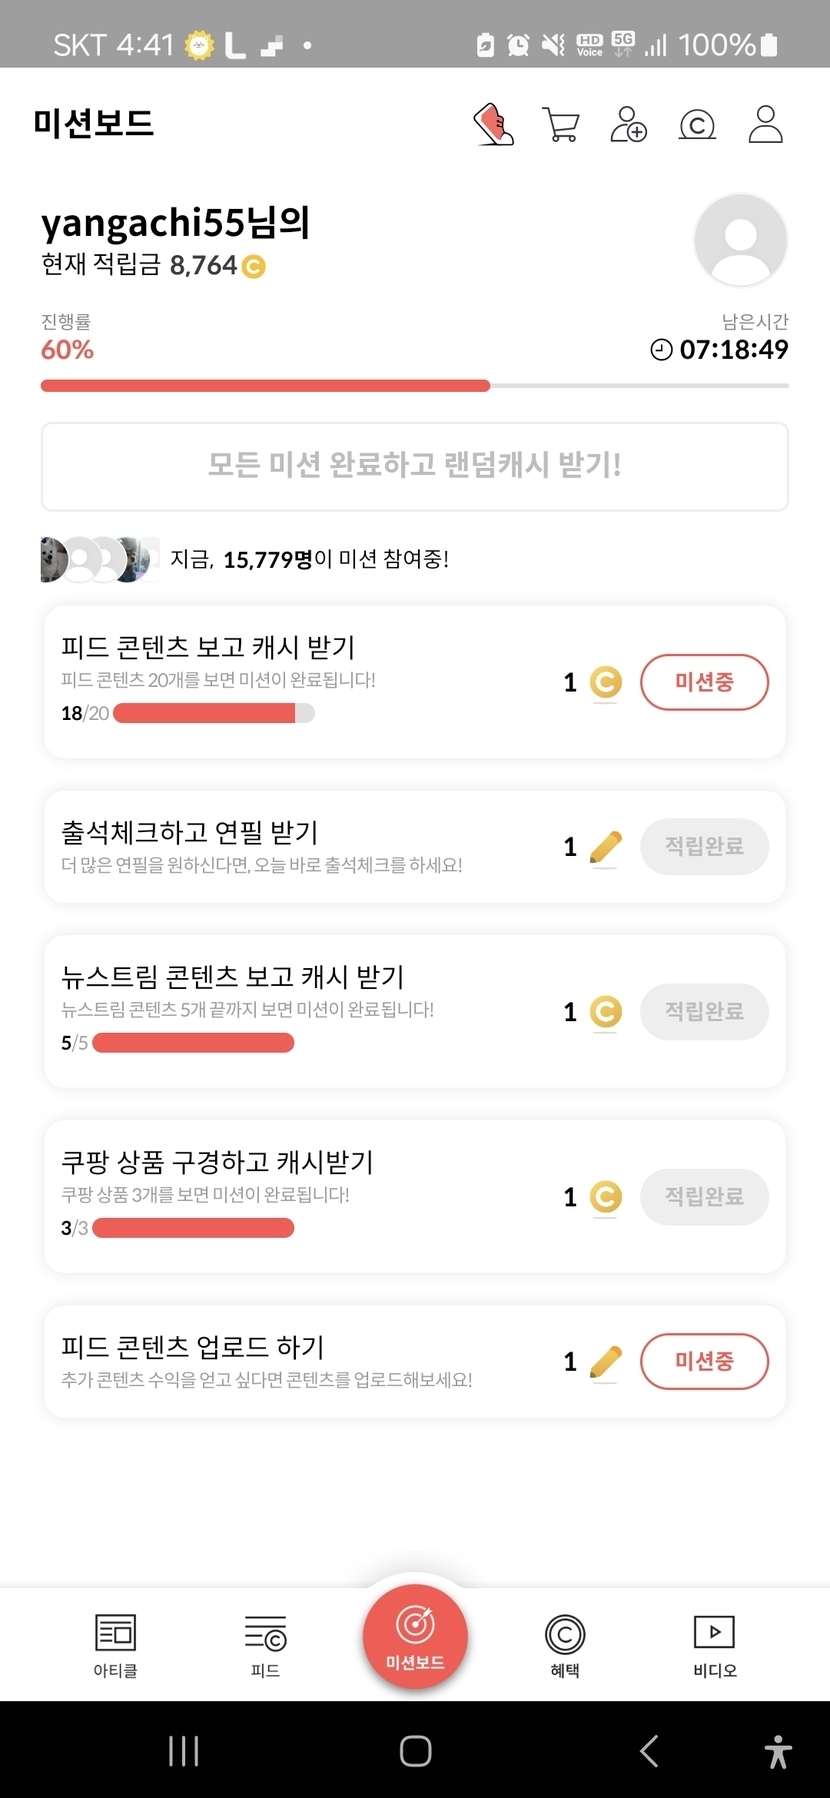Click the 60% mission progress bar

415,385
